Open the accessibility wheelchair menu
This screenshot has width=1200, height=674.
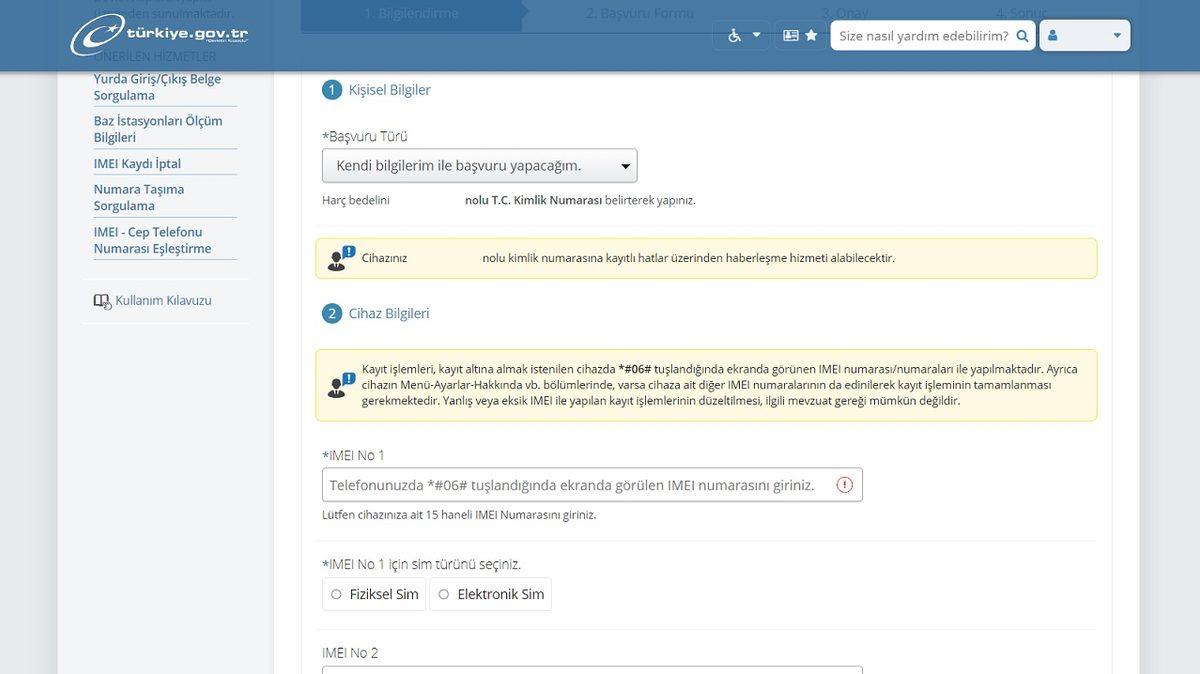[734, 36]
